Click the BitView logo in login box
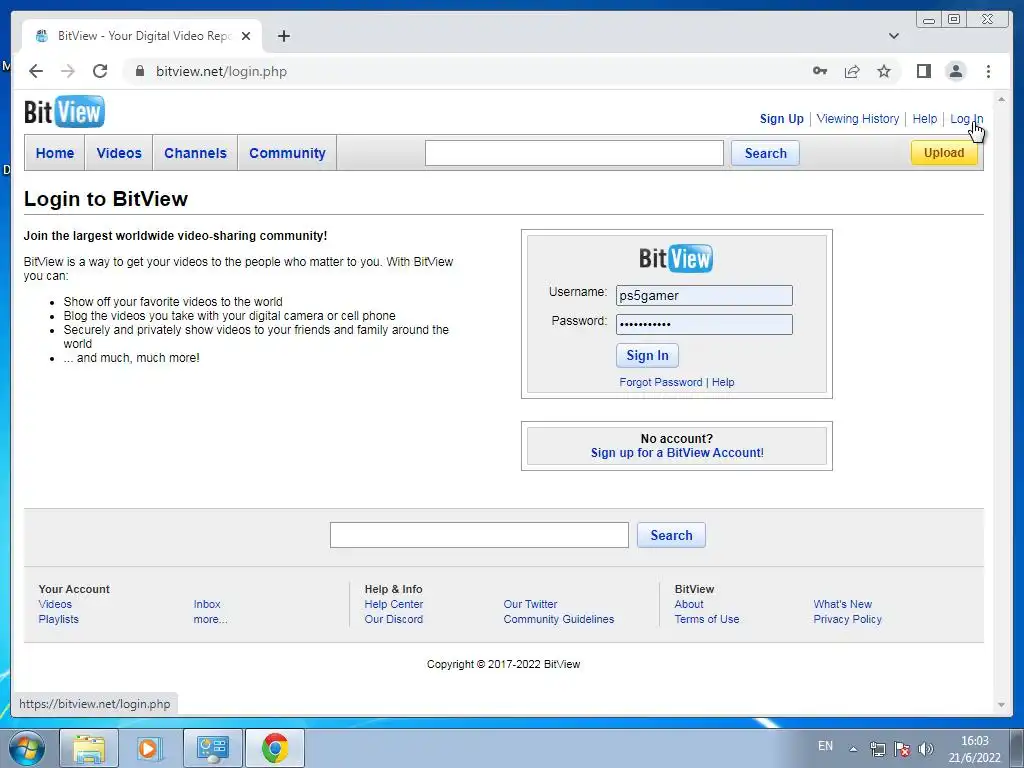 pyautogui.click(x=676, y=258)
